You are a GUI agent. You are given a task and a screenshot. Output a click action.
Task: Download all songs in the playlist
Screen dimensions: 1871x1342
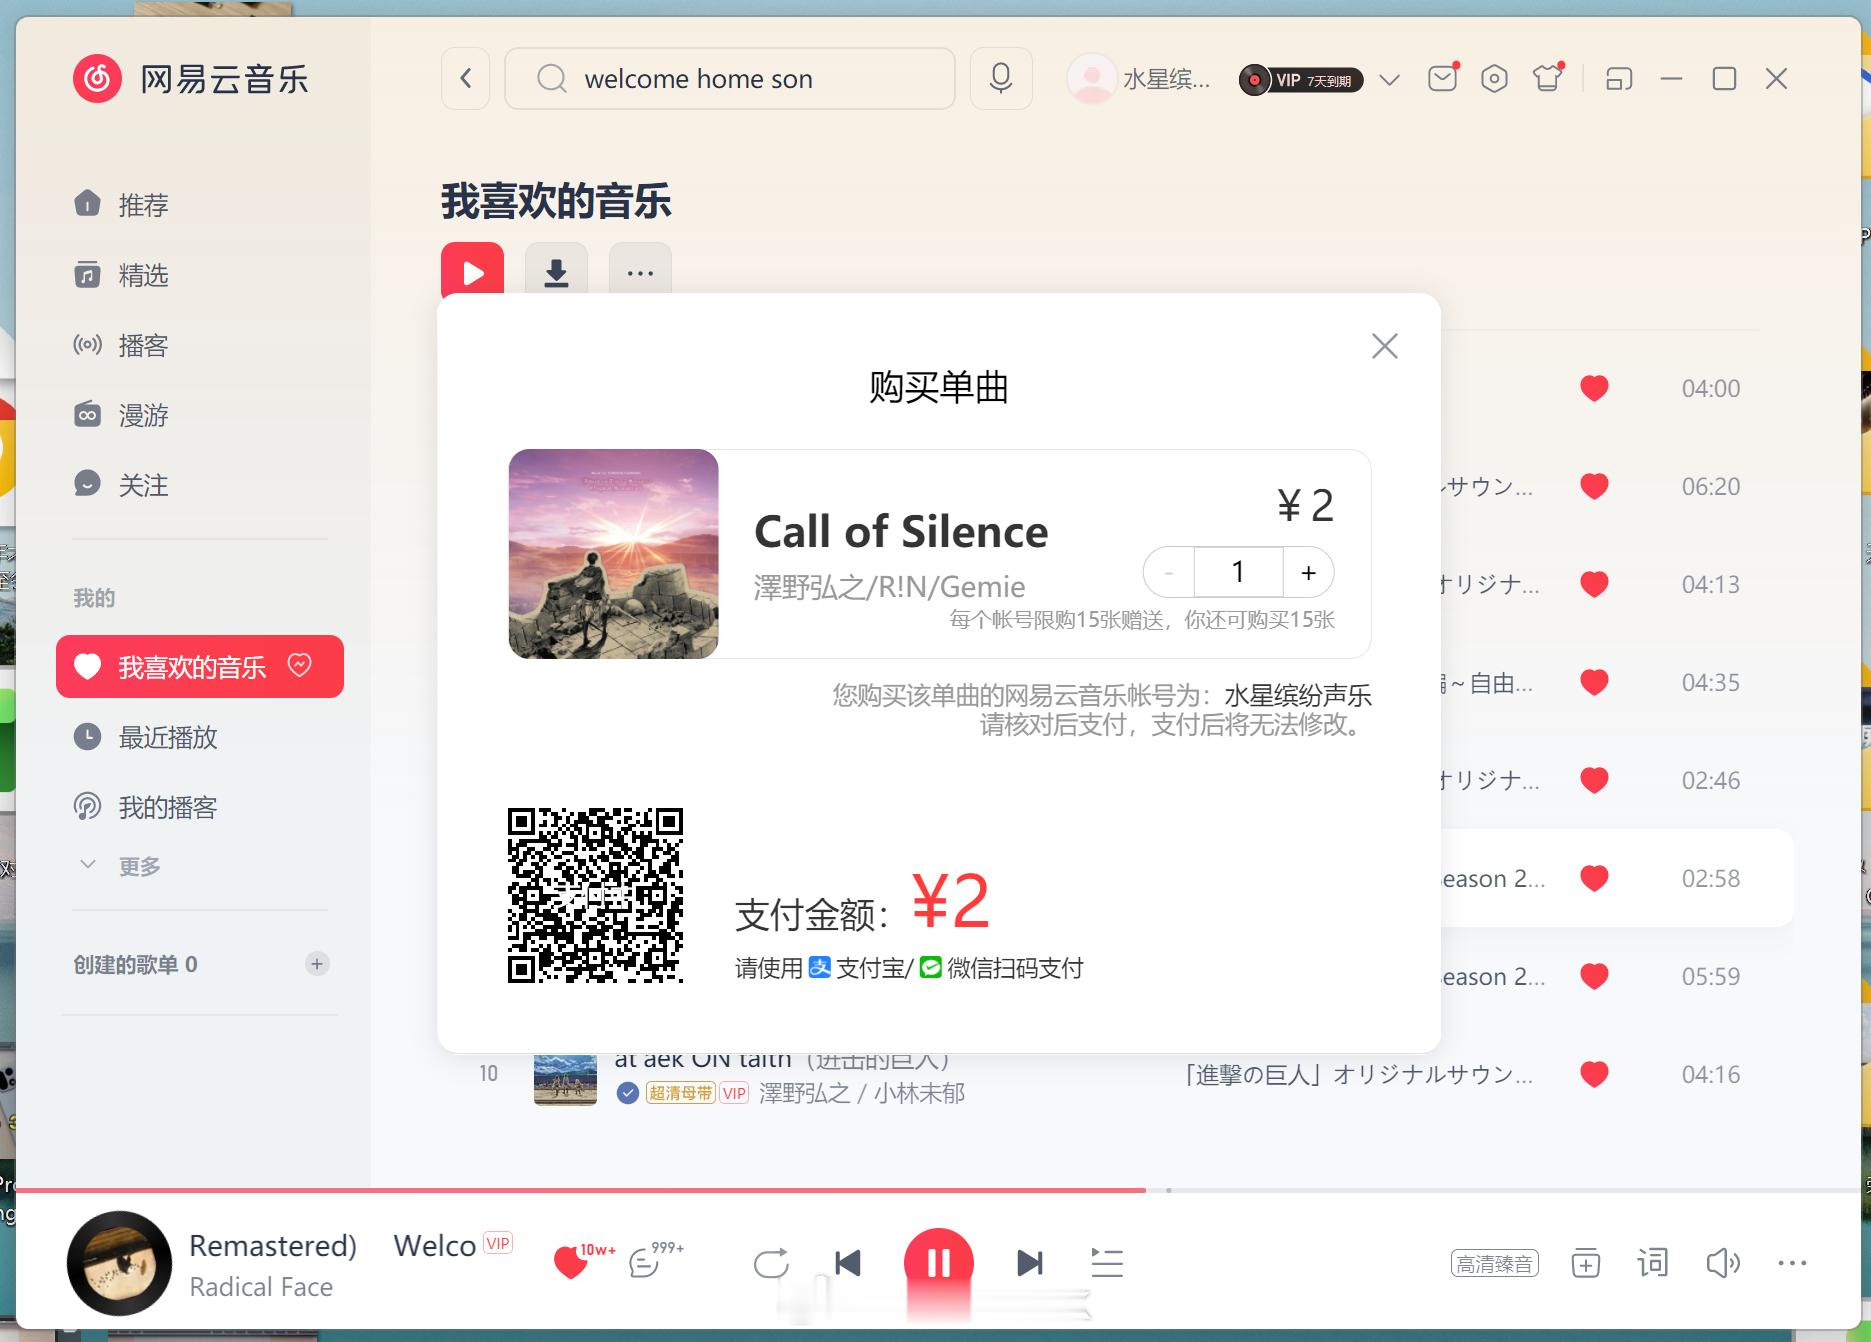556,272
